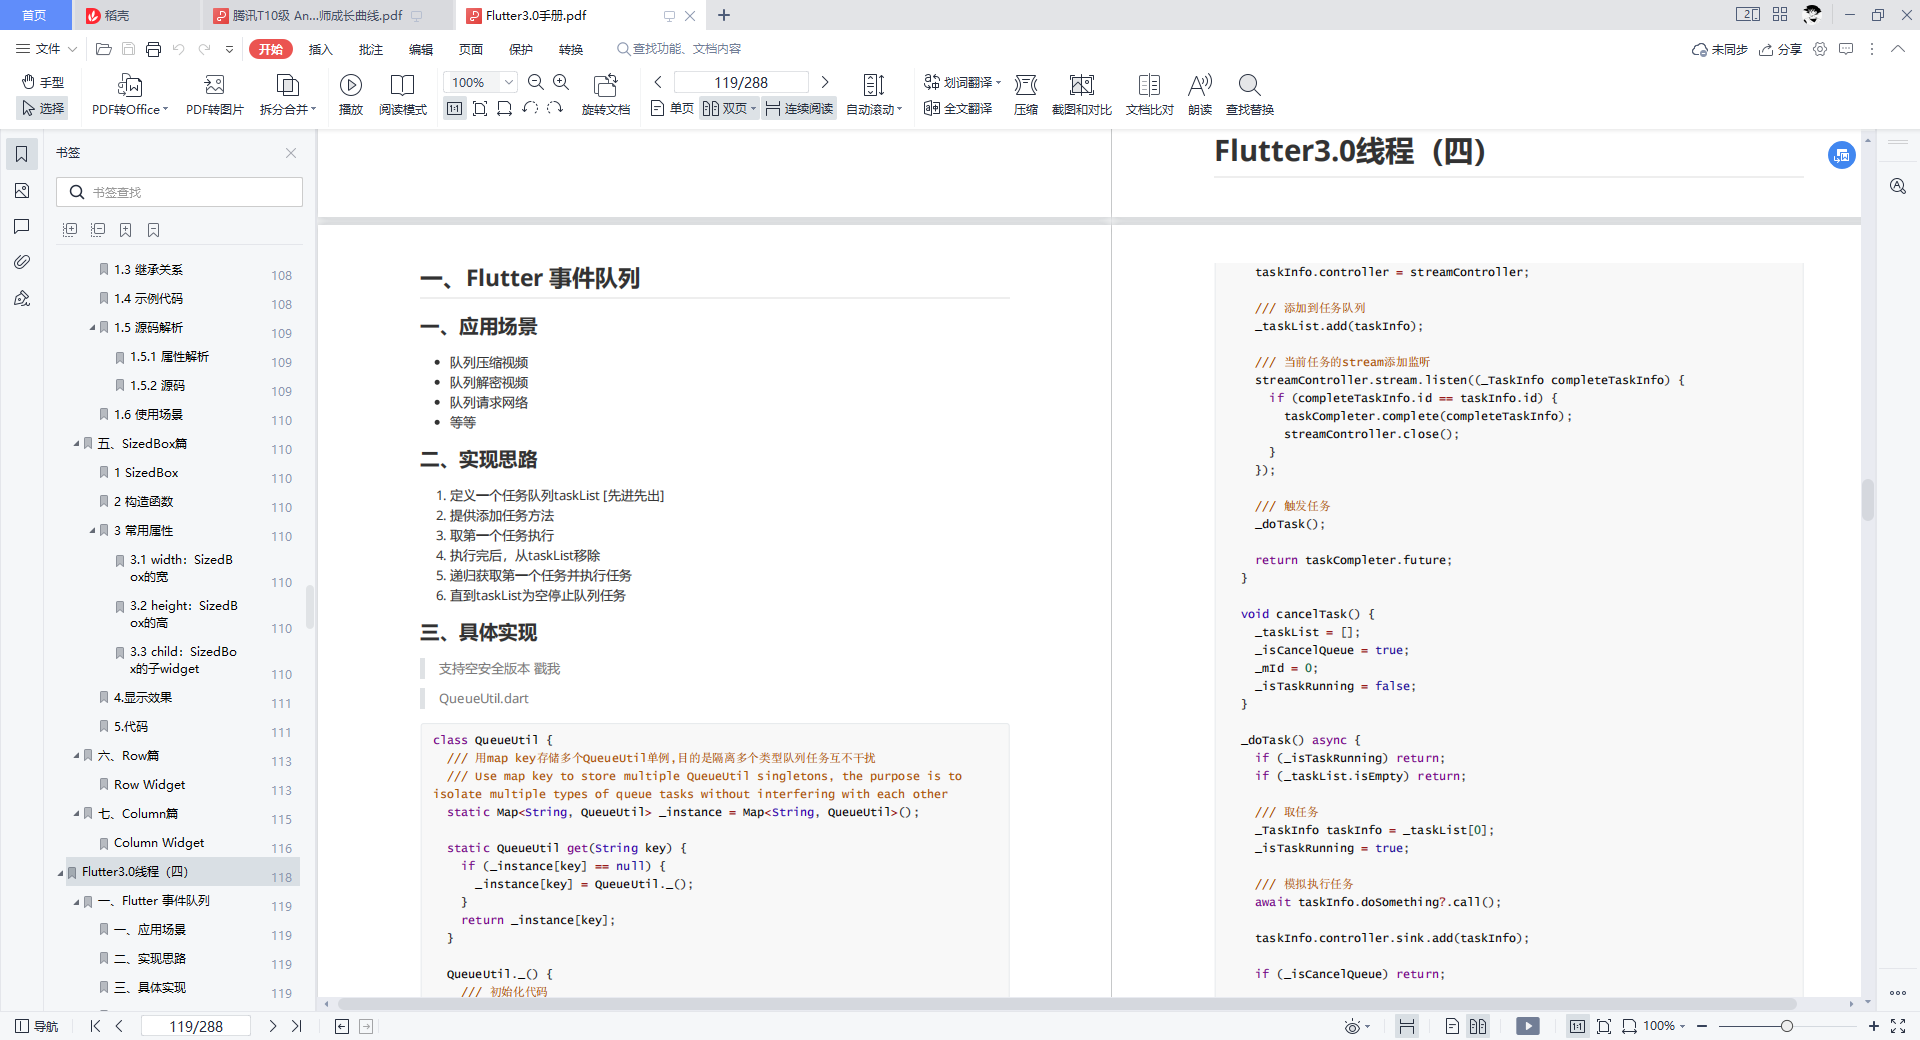Open bookmark 二、实现思路
This screenshot has width=1920, height=1040.
pyautogui.click(x=150, y=959)
